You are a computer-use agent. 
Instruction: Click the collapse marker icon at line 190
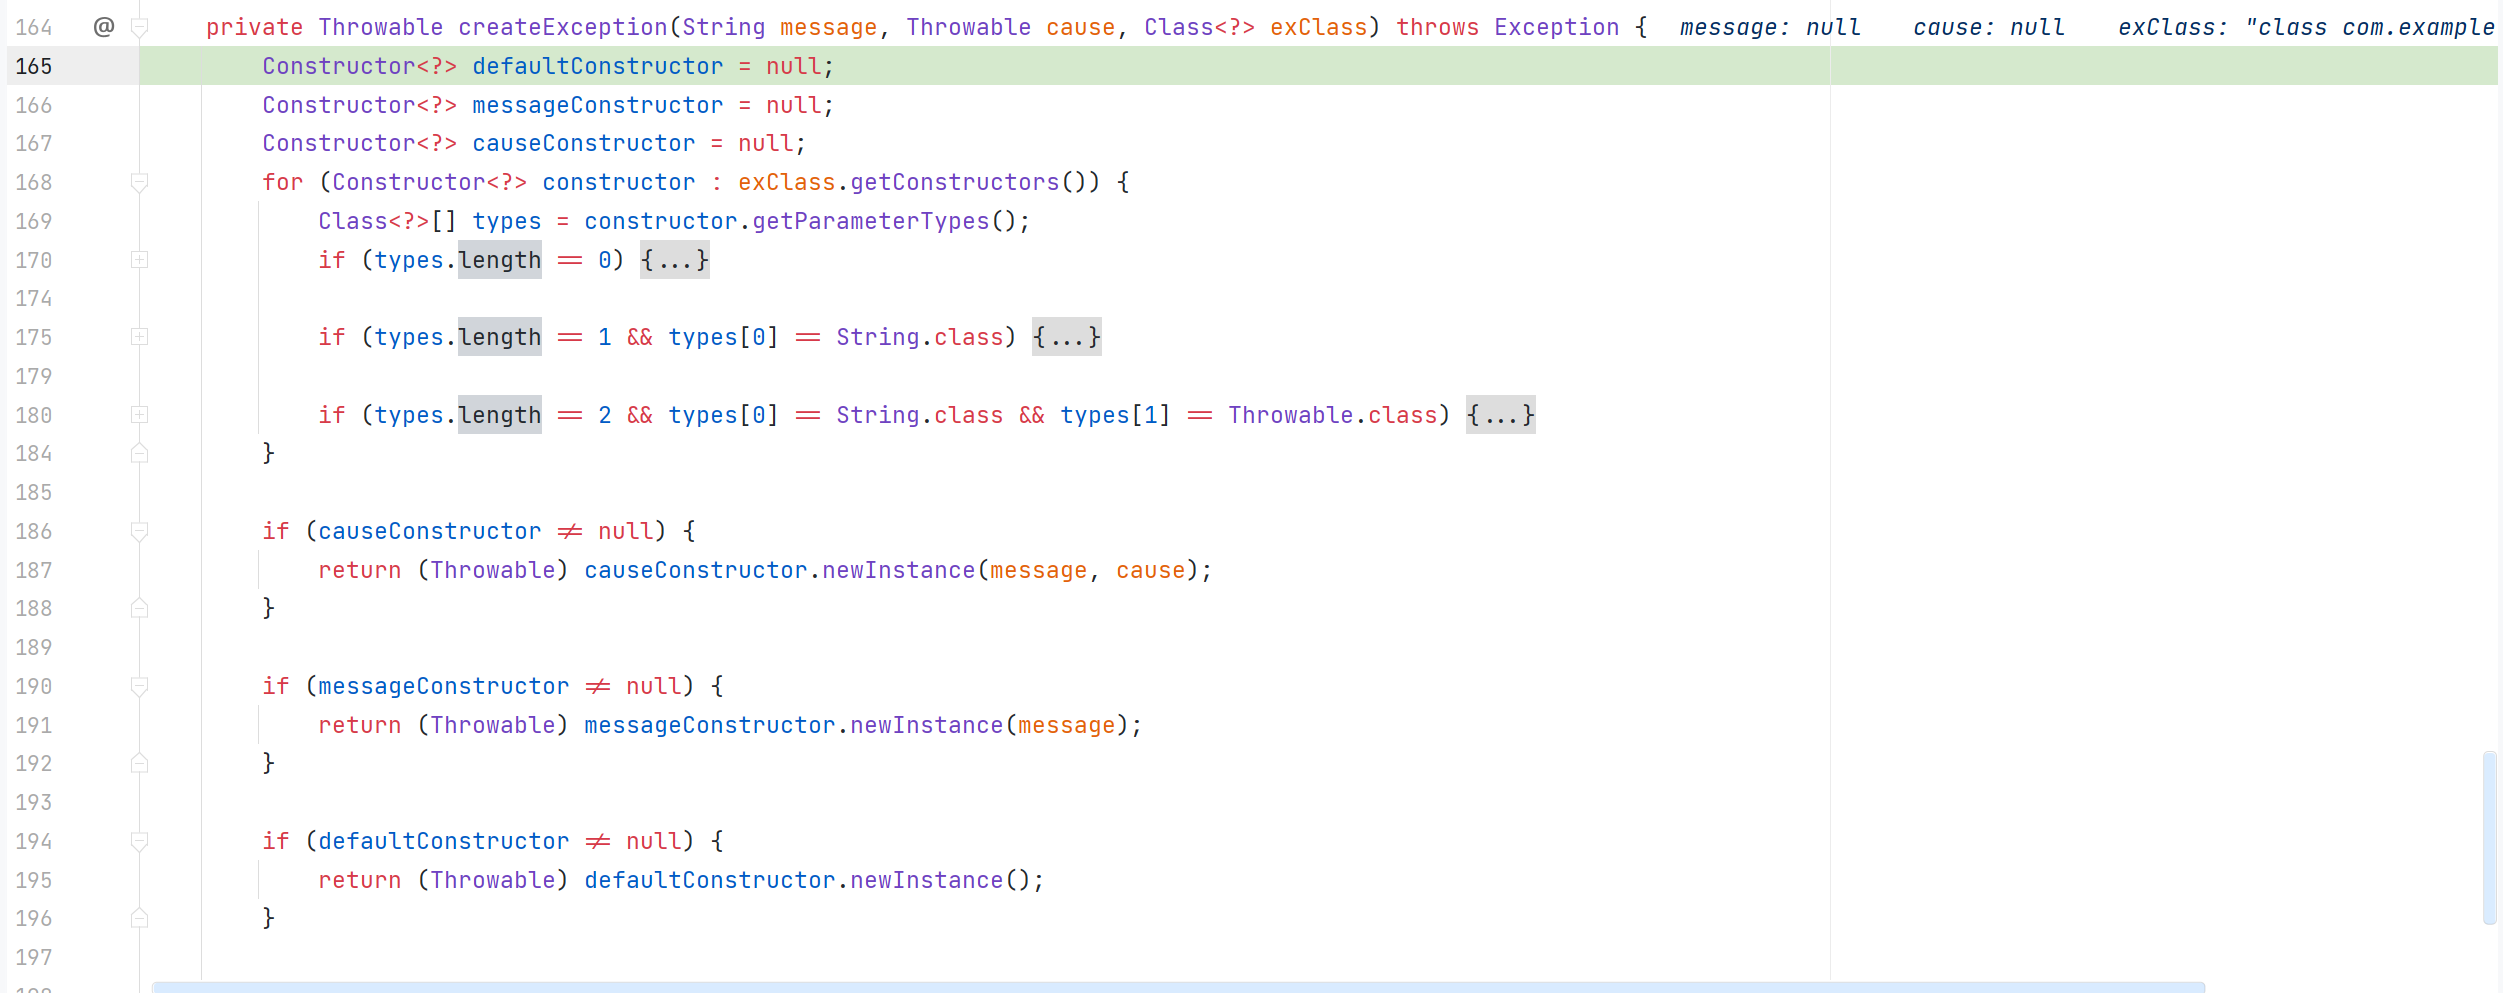[139, 686]
